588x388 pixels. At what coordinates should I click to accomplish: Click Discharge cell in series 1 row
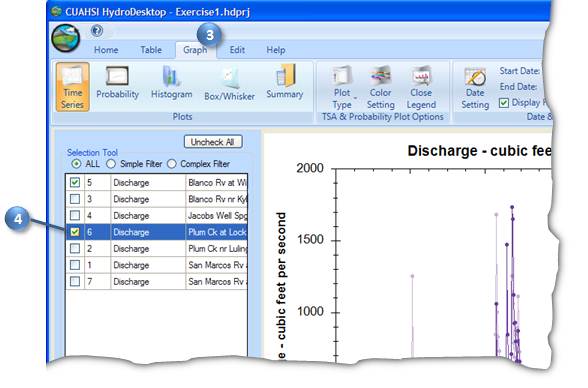[x=148, y=265]
